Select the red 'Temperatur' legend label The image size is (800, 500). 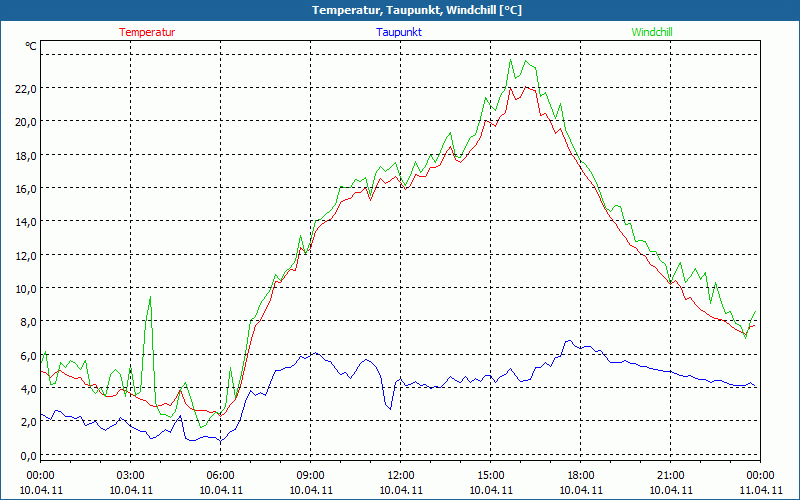(147, 32)
